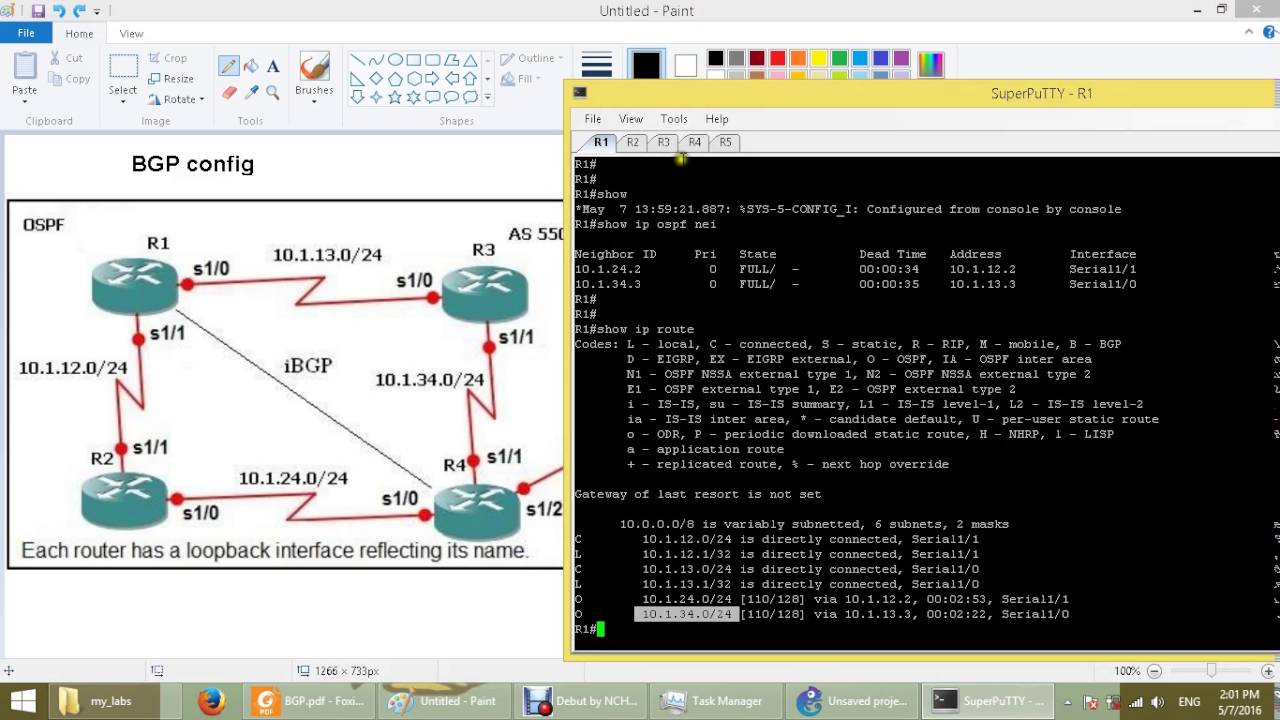Select the Magnifier tool
The width and height of the screenshot is (1280, 720).
point(272,93)
